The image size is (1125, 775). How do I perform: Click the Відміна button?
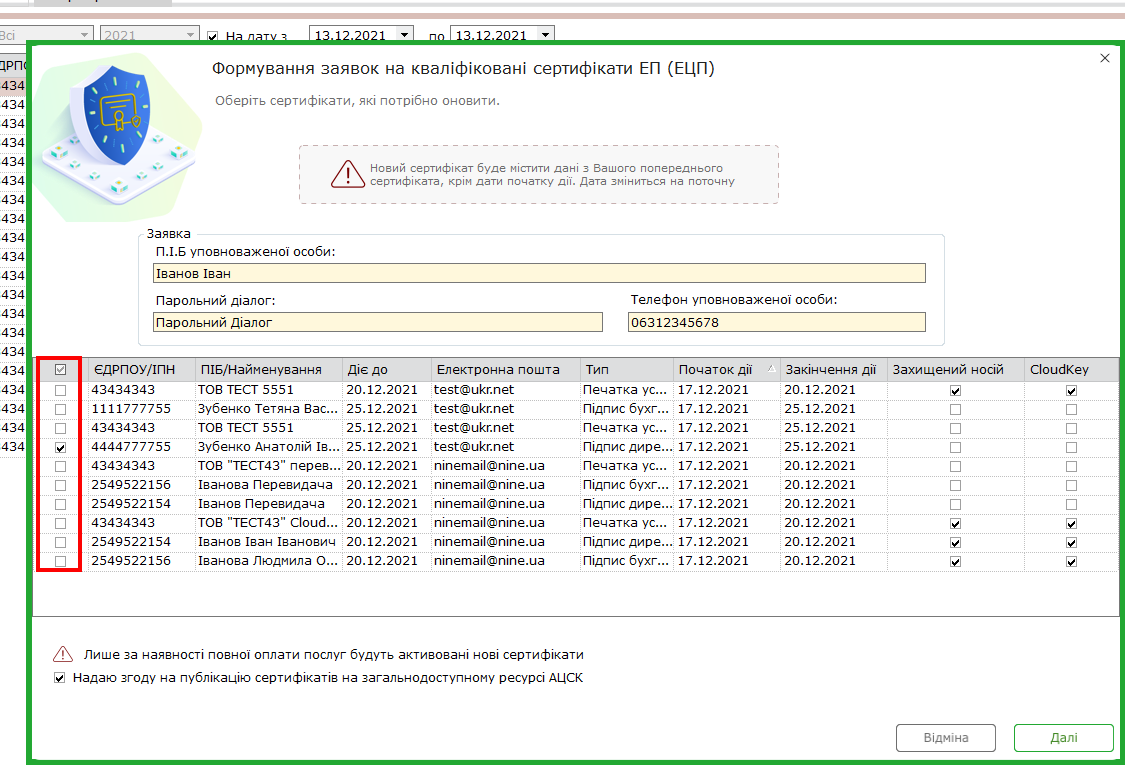point(946,738)
